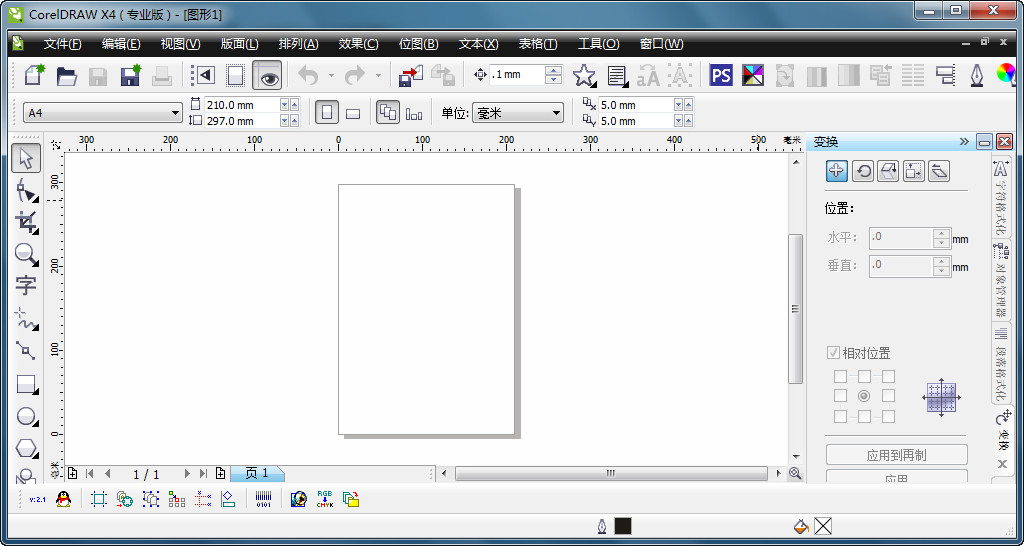Screen dimensions: 1024x546
Task: Expand the undo history dropdown arrow
Action: [x=331, y=76]
